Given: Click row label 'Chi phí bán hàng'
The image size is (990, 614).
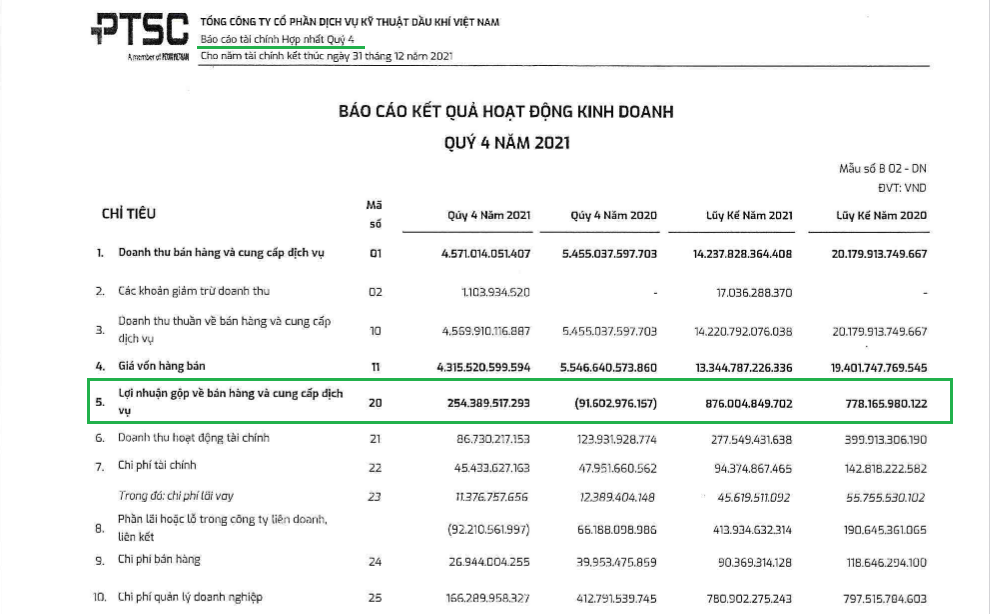Looking at the screenshot, I should click(159, 560).
